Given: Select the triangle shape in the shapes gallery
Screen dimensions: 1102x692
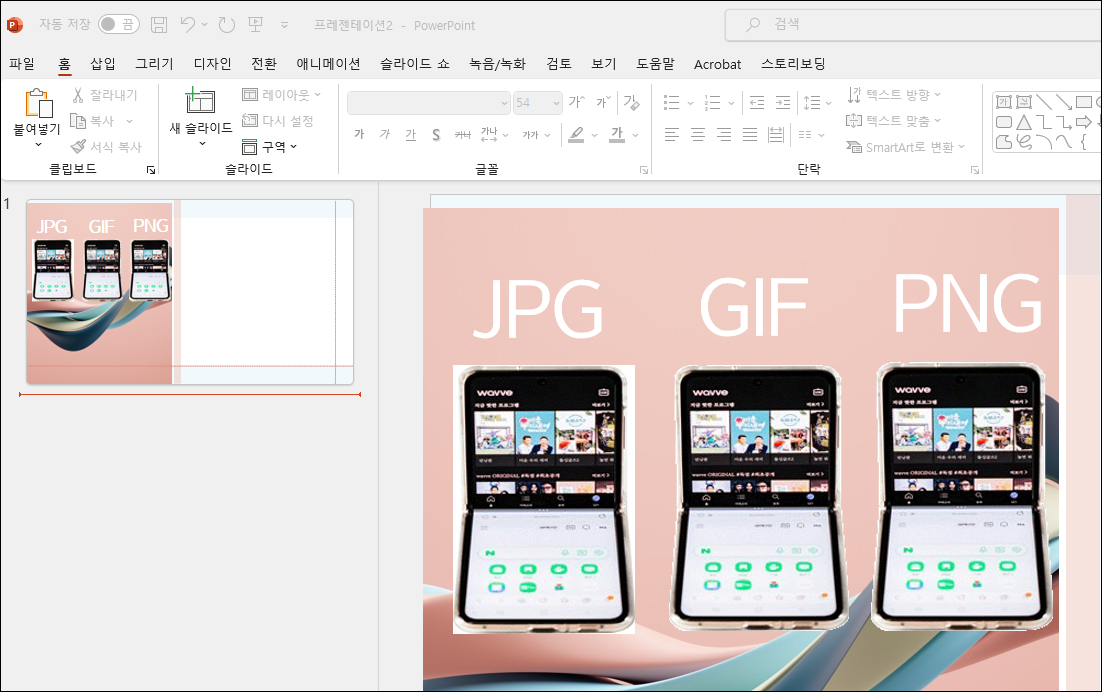Looking at the screenshot, I should click(x=1023, y=122).
